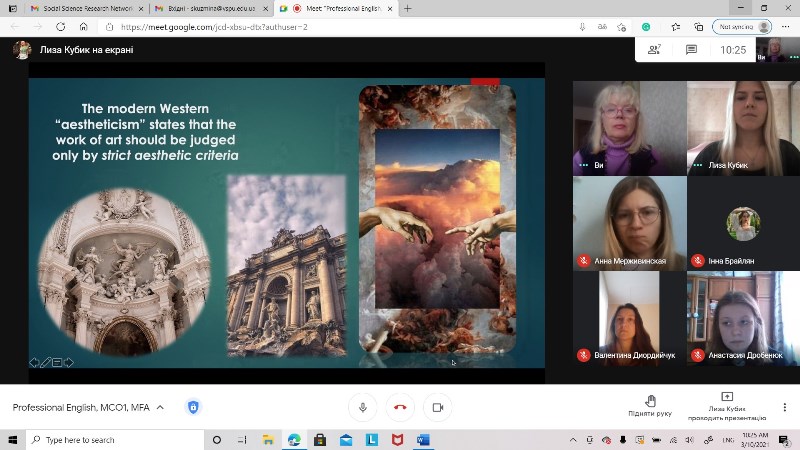The image size is (800, 450).
Task: Select Анна Мержвинская video tile
Action: pyautogui.click(x=630, y=223)
